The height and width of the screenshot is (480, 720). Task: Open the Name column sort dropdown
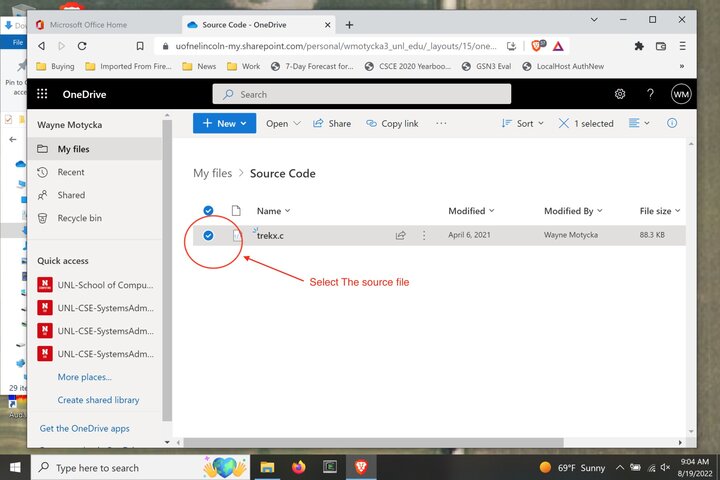click(x=274, y=211)
